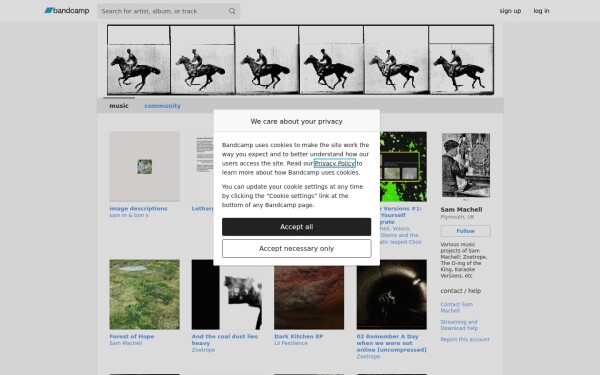The image size is (600, 375).
Task: Open the Forest of Hope album cover
Action: click(144, 294)
